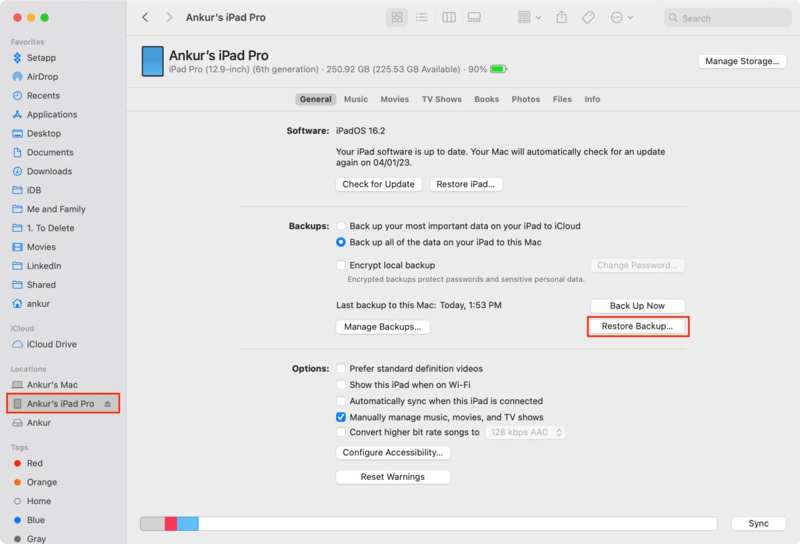Screen dimensions: 800x544
Task: Switch to list view
Action: [x=422, y=17]
